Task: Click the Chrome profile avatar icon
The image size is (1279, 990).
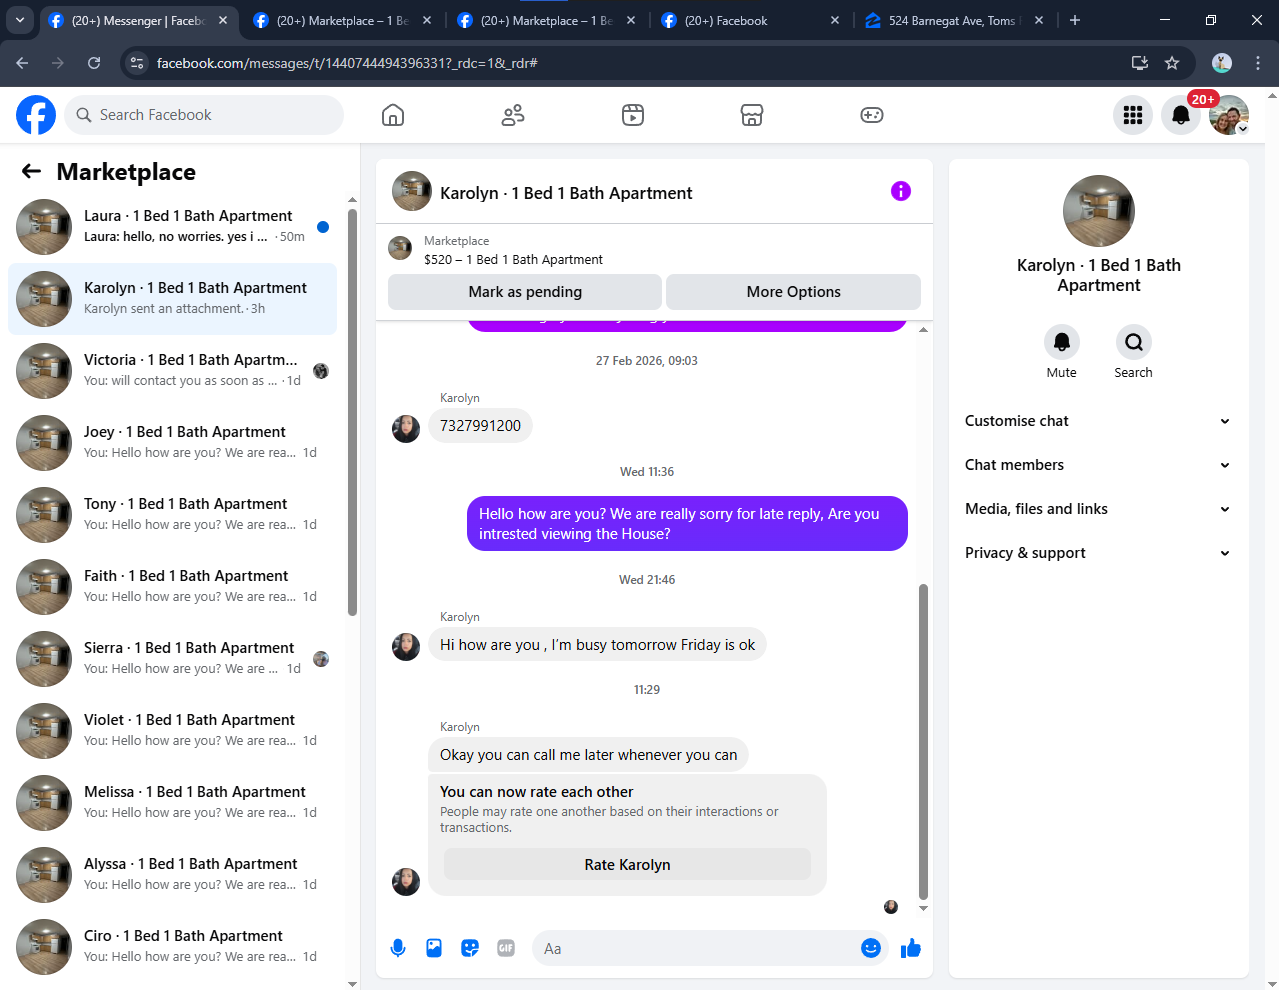Action: point(1222,63)
